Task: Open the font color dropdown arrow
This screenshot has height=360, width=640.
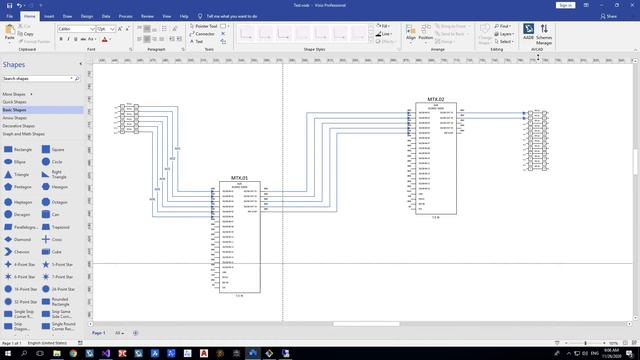Action: click(x=110, y=40)
